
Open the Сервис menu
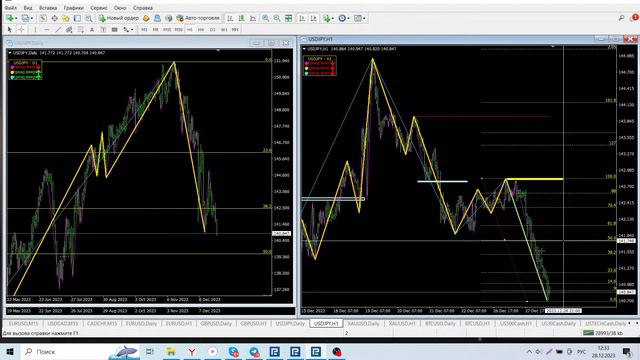[x=99, y=8]
